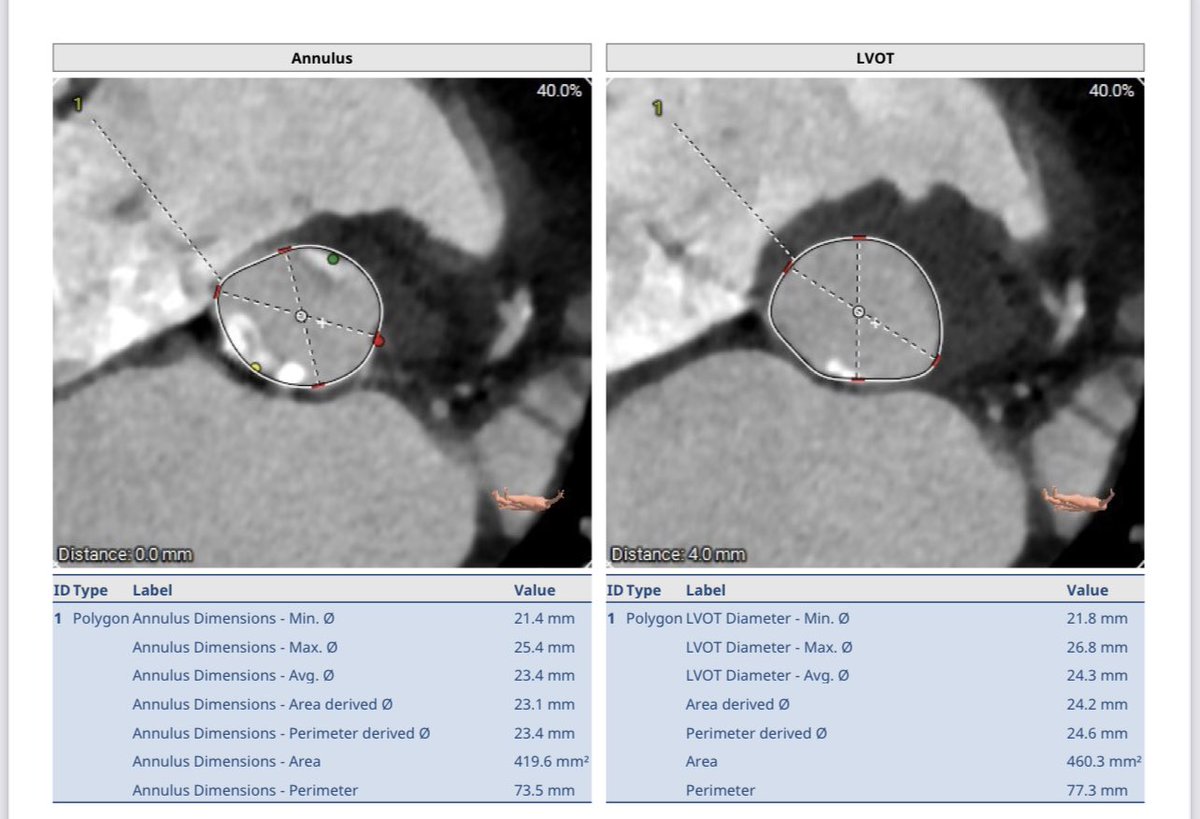Open the Annulus CT image view
This screenshot has width=1200, height=819.
point(321,322)
